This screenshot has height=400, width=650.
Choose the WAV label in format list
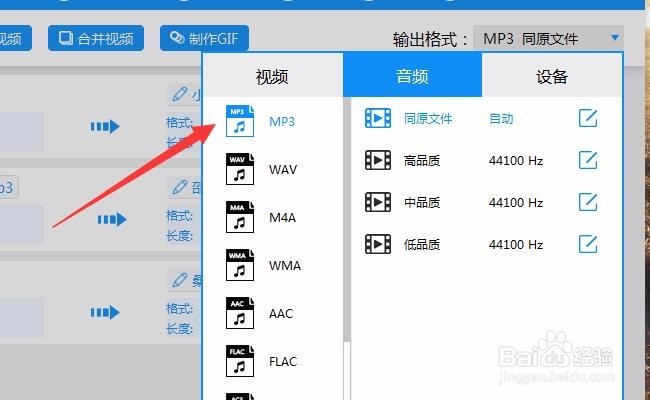point(283,170)
